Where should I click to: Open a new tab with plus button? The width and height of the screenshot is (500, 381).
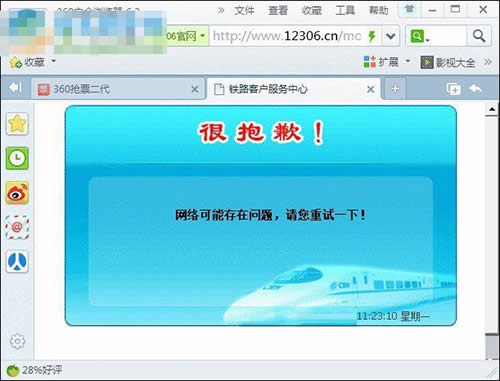395,89
